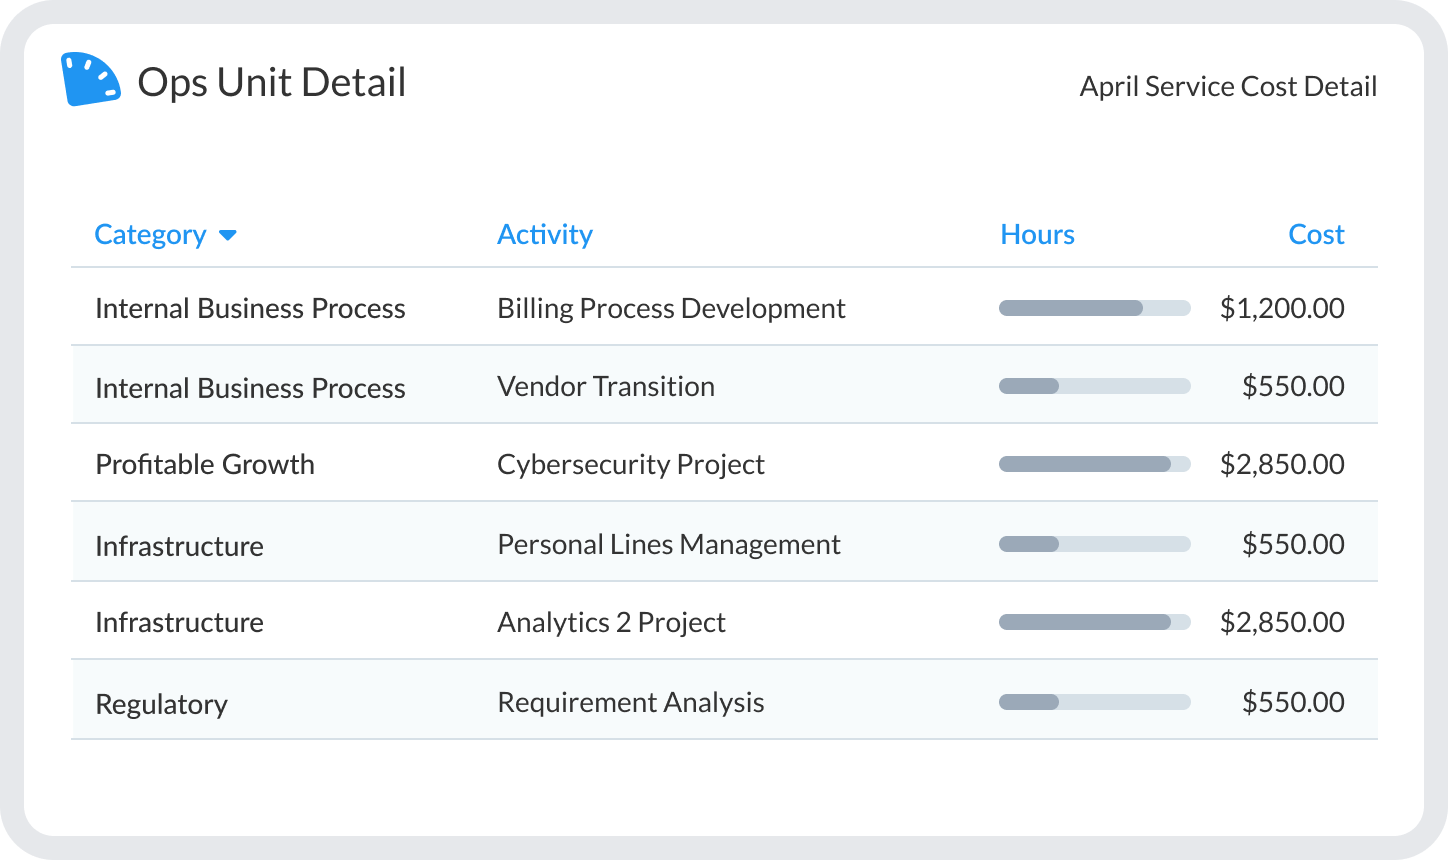This screenshot has width=1448, height=860.
Task: Click the Hours column header
Action: coord(1037,234)
